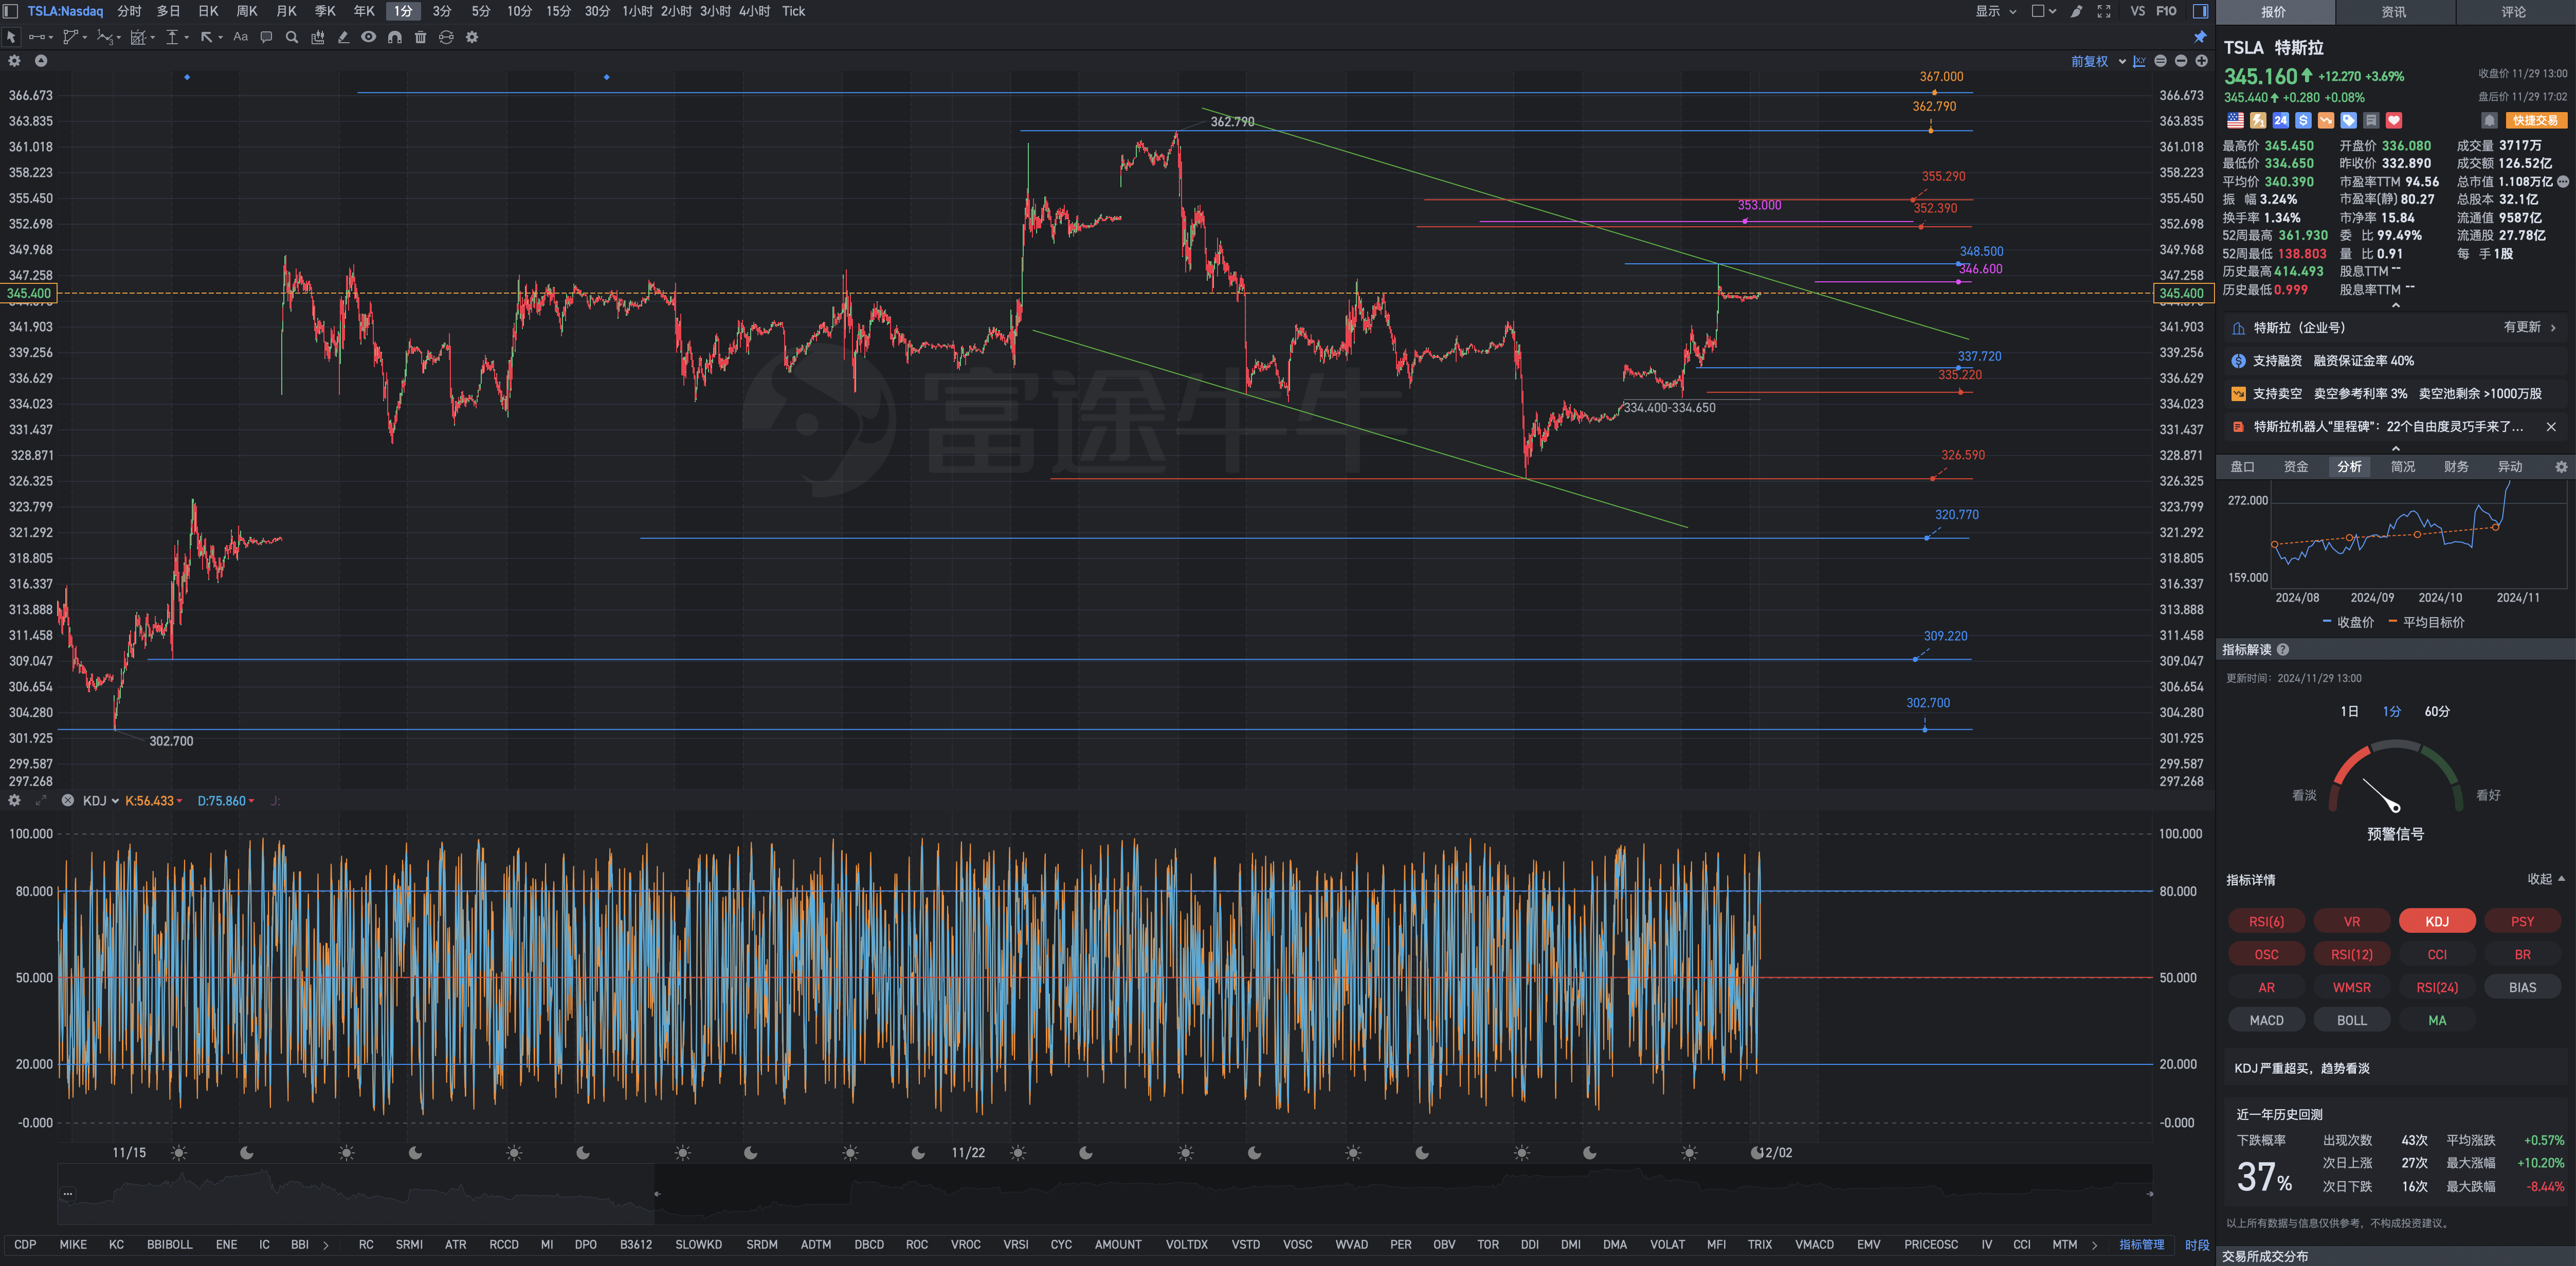2576x1266 pixels.
Task: Expand the KDJ indicator pane
Action: tap(41, 801)
